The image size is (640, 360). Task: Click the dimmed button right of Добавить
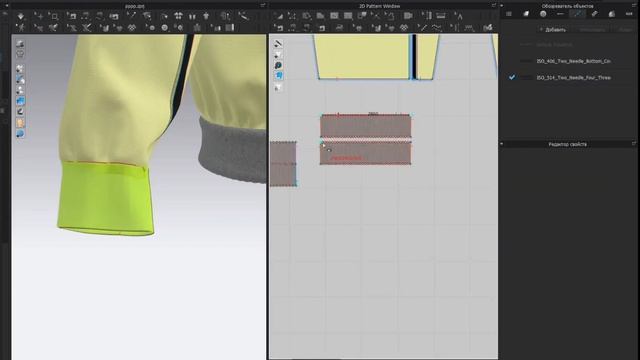click(592, 30)
